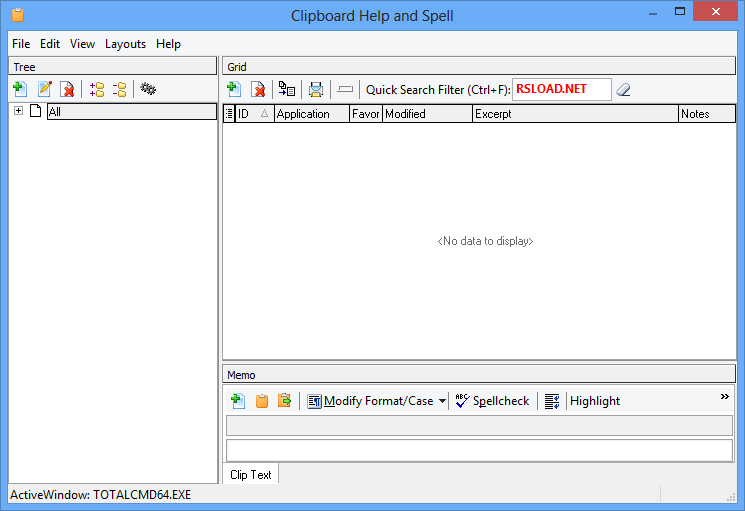Expand the All tree node
Image resolution: width=745 pixels, height=511 pixels.
click(x=18, y=111)
